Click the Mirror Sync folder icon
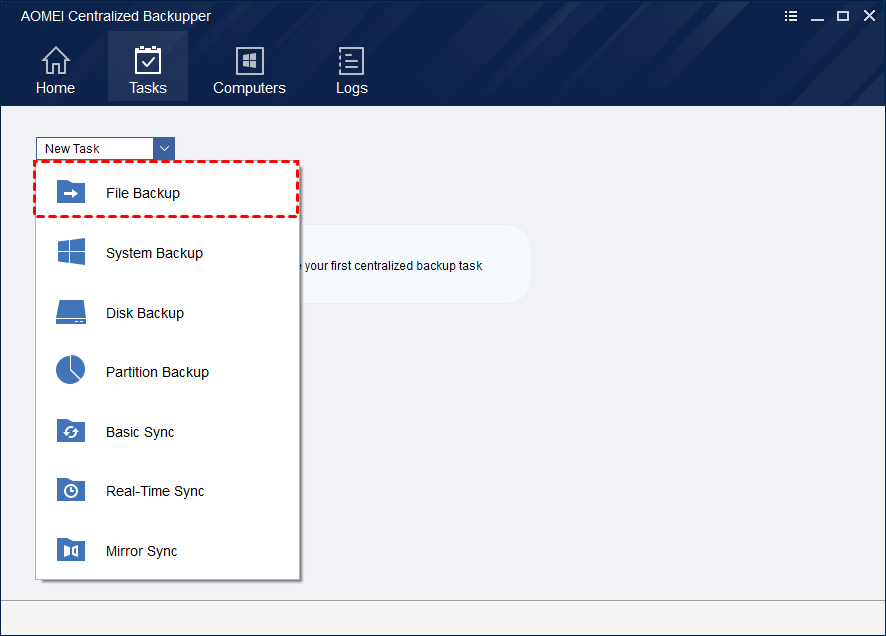Image resolution: width=886 pixels, height=636 pixels. pos(71,550)
